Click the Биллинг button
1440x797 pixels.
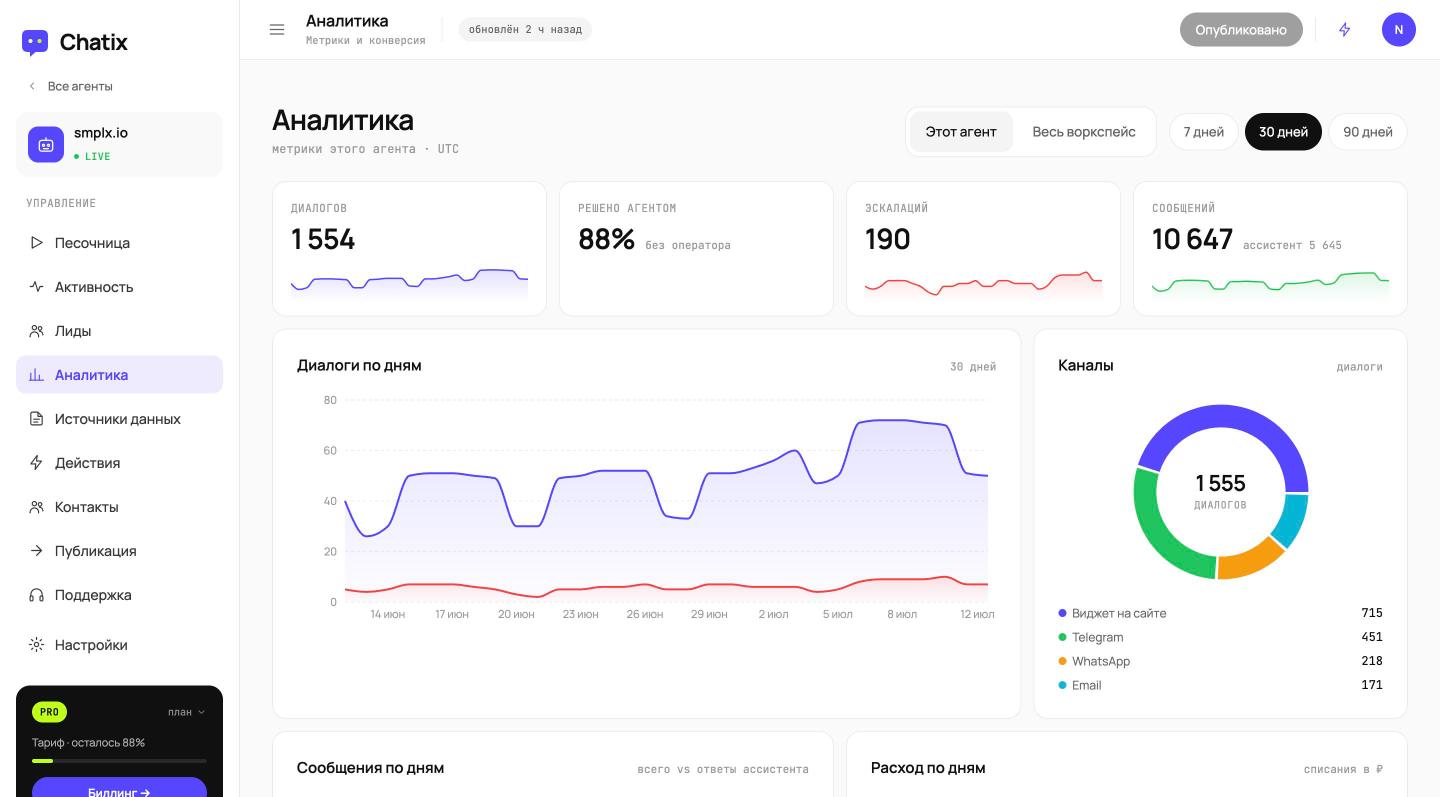point(119,788)
